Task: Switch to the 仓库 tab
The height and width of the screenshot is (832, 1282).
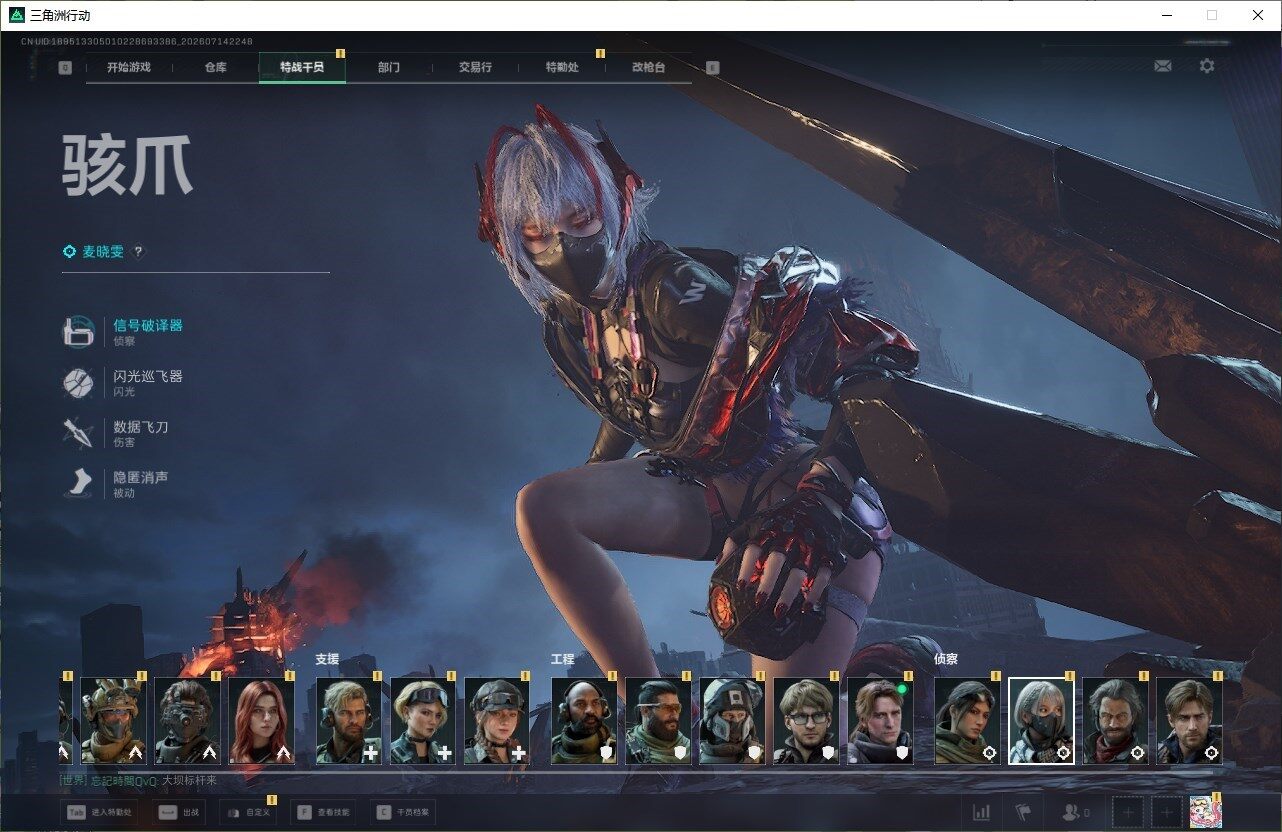Action: tap(215, 67)
